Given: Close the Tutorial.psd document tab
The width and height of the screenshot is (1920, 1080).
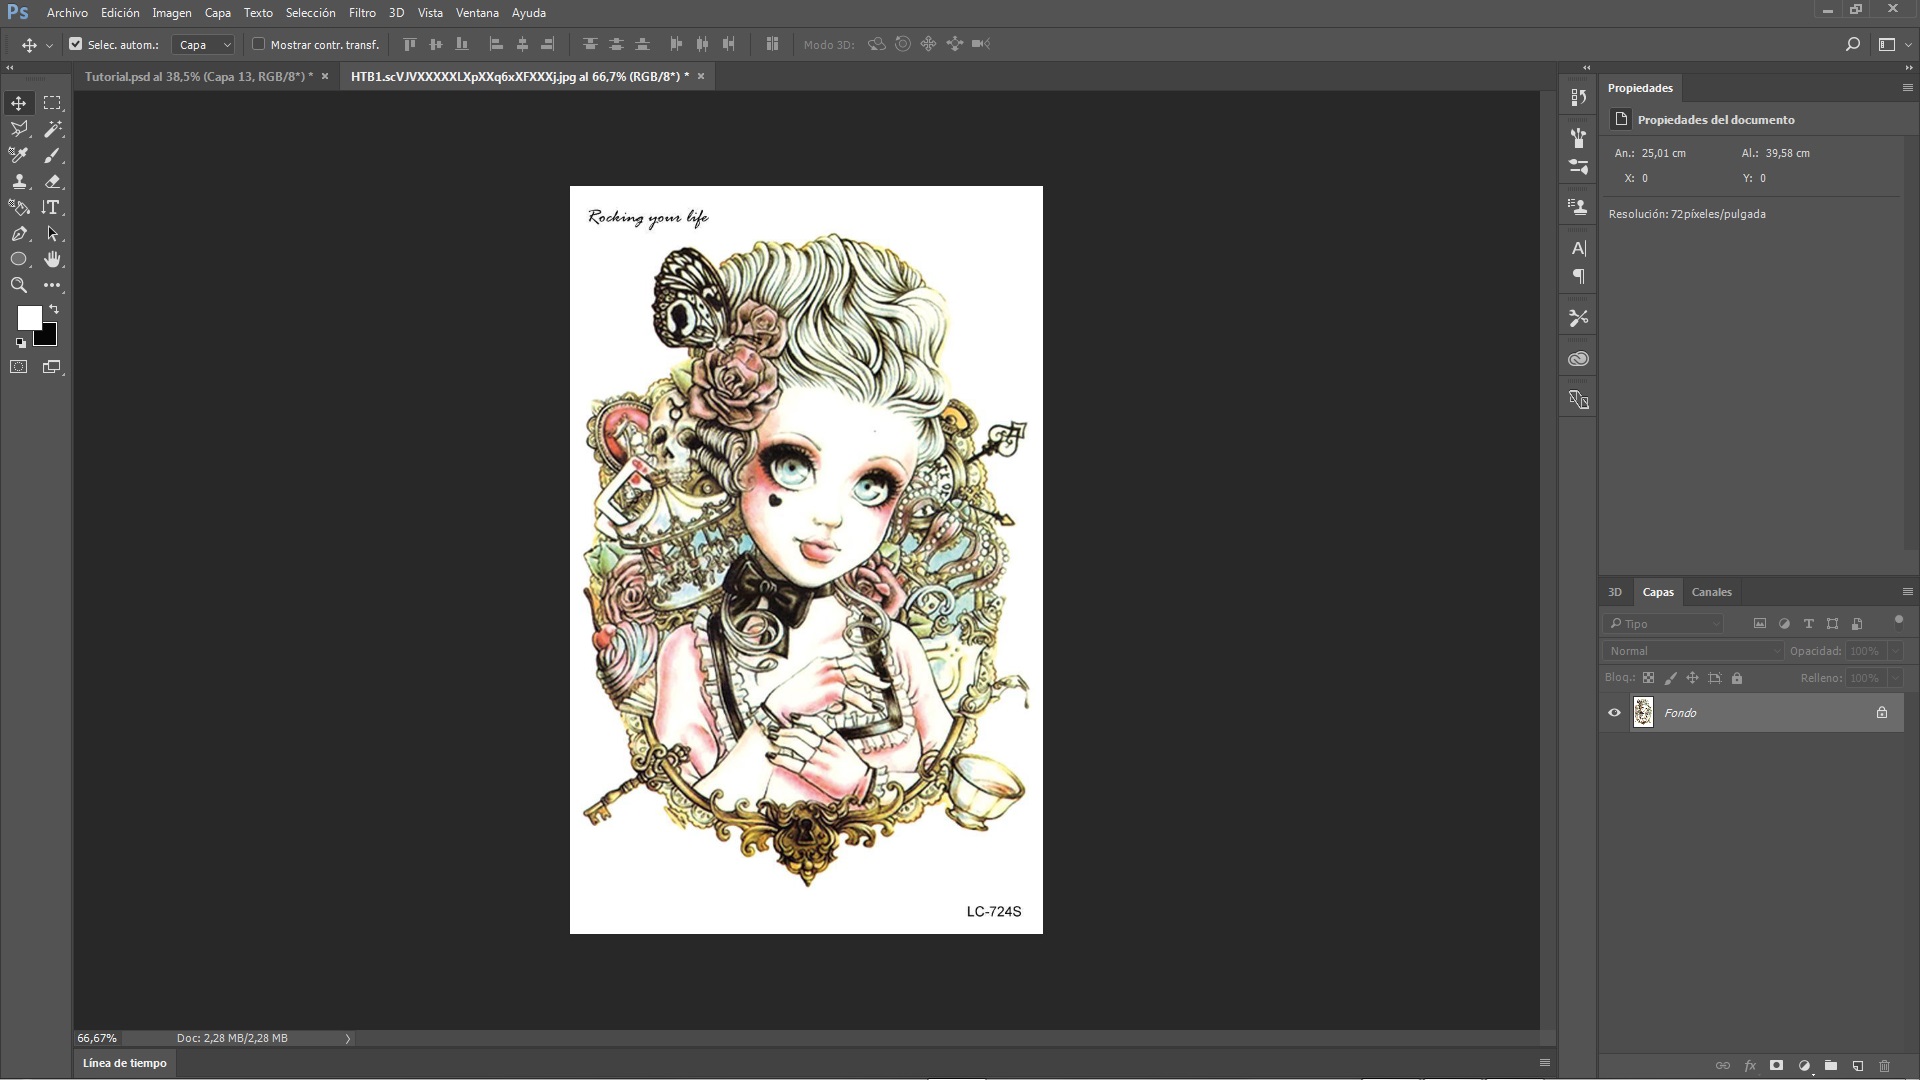Looking at the screenshot, I should click(x=325, y=76).
